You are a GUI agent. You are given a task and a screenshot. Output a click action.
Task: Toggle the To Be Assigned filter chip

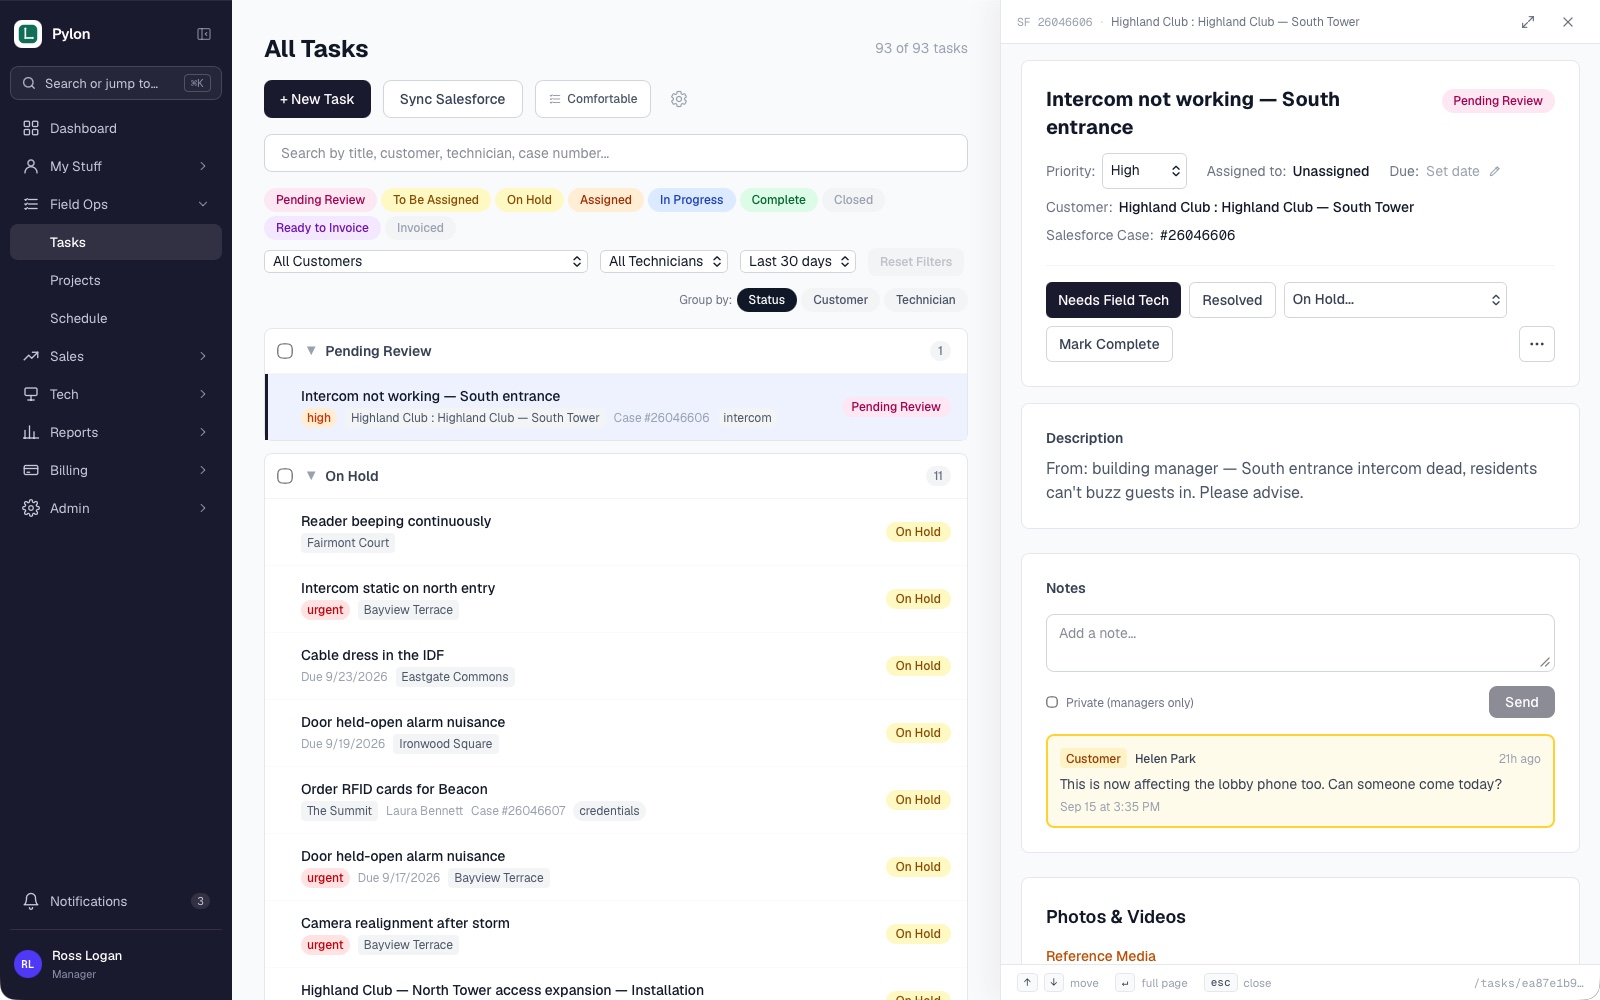pyautogui.click(x=435, y=200)
